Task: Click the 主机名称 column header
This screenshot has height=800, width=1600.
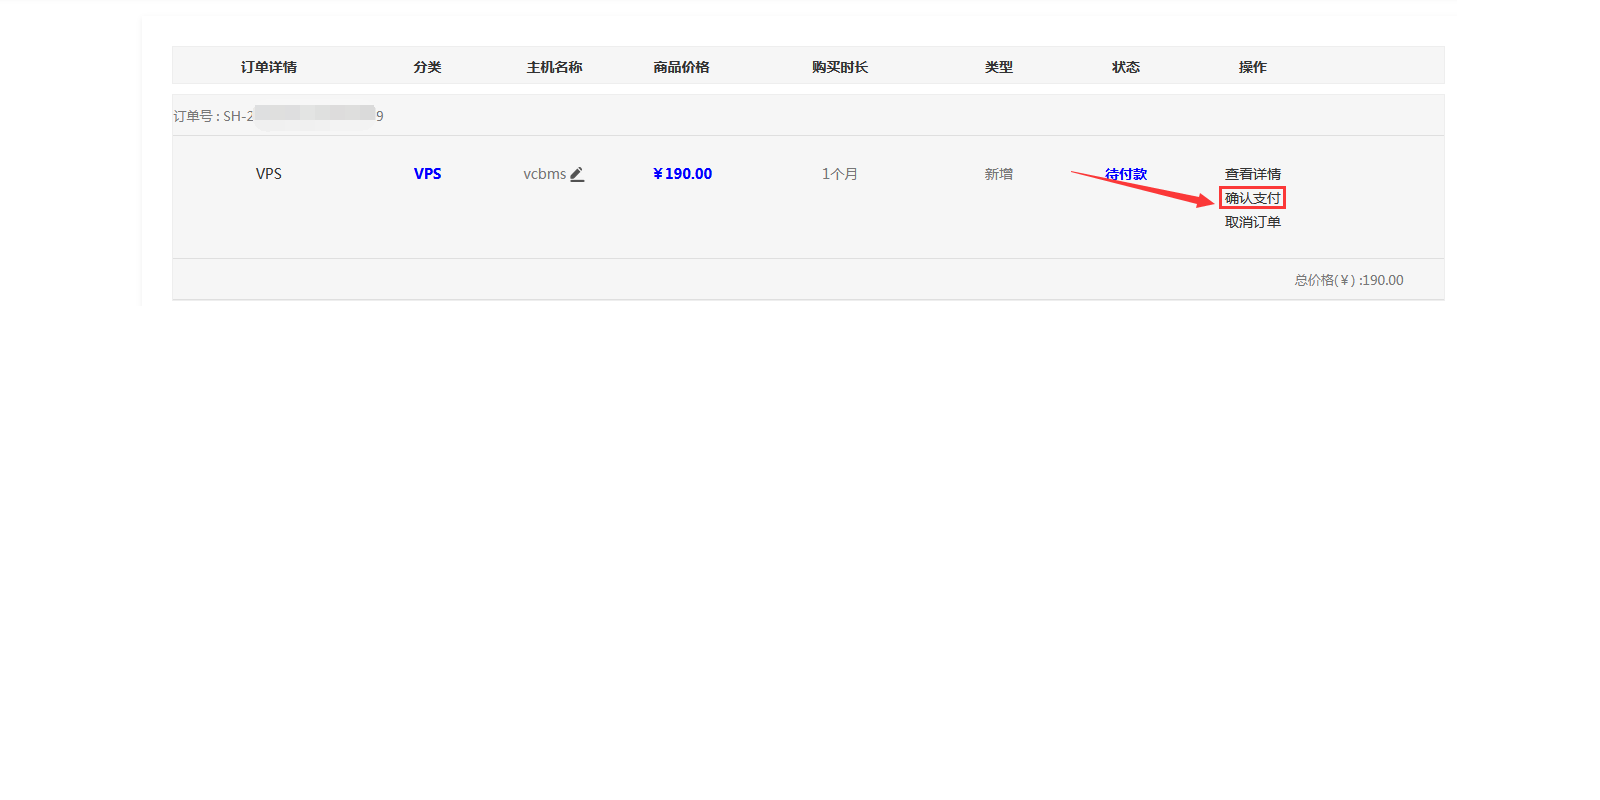Action: click(554, 67)
